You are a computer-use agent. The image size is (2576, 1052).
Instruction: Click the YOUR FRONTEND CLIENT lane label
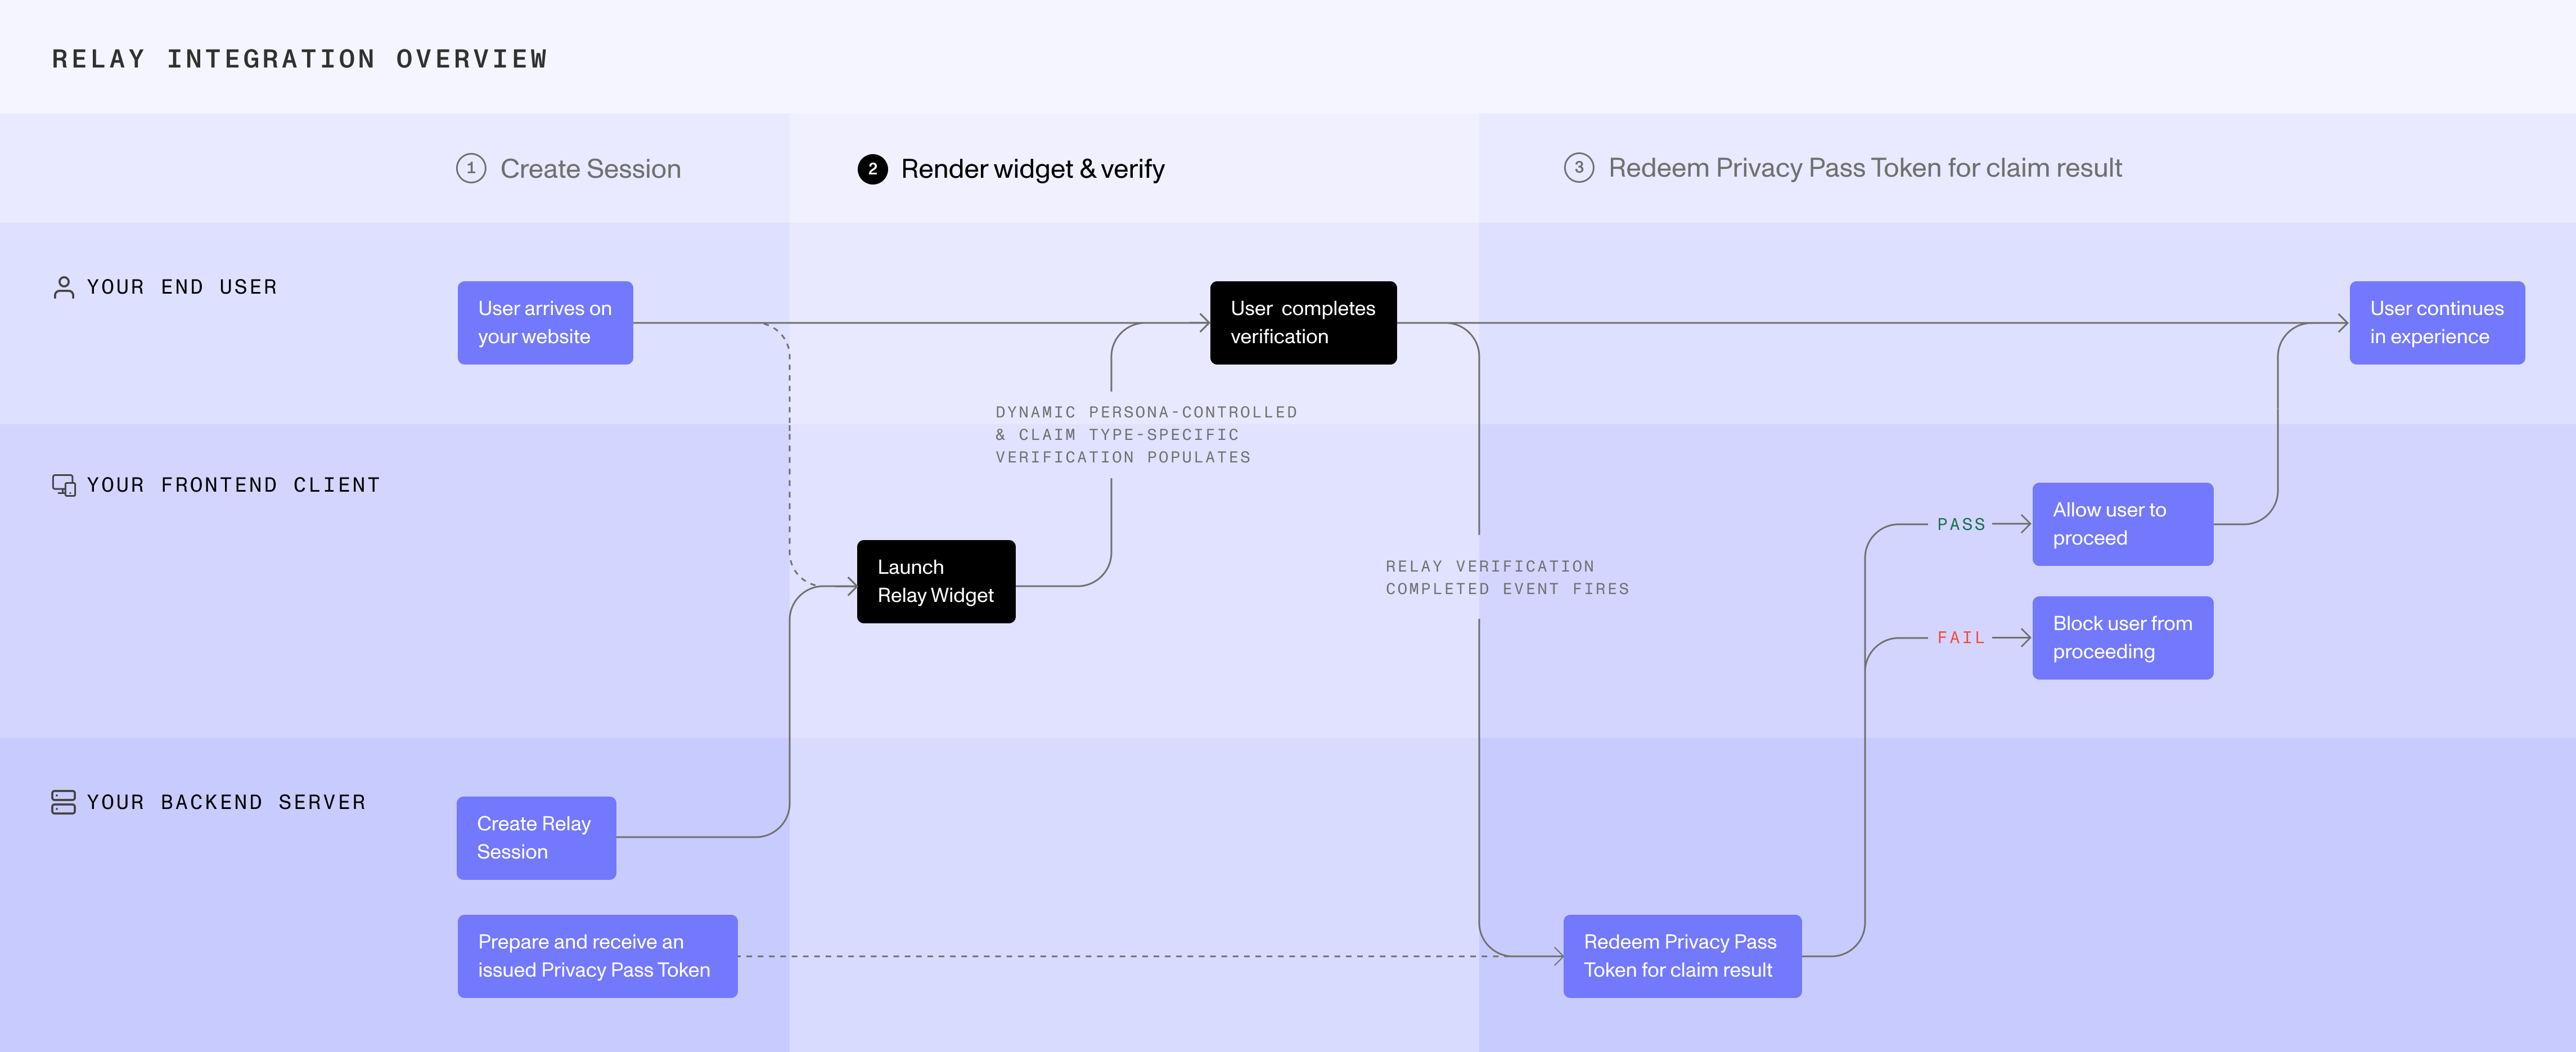[234, 485]
